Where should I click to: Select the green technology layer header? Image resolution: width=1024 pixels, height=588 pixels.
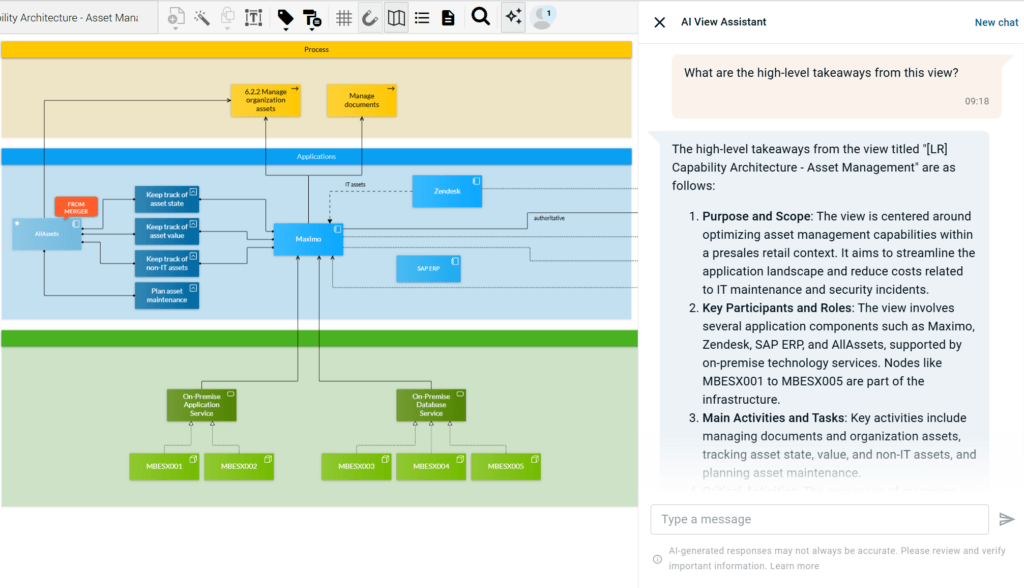319,338
